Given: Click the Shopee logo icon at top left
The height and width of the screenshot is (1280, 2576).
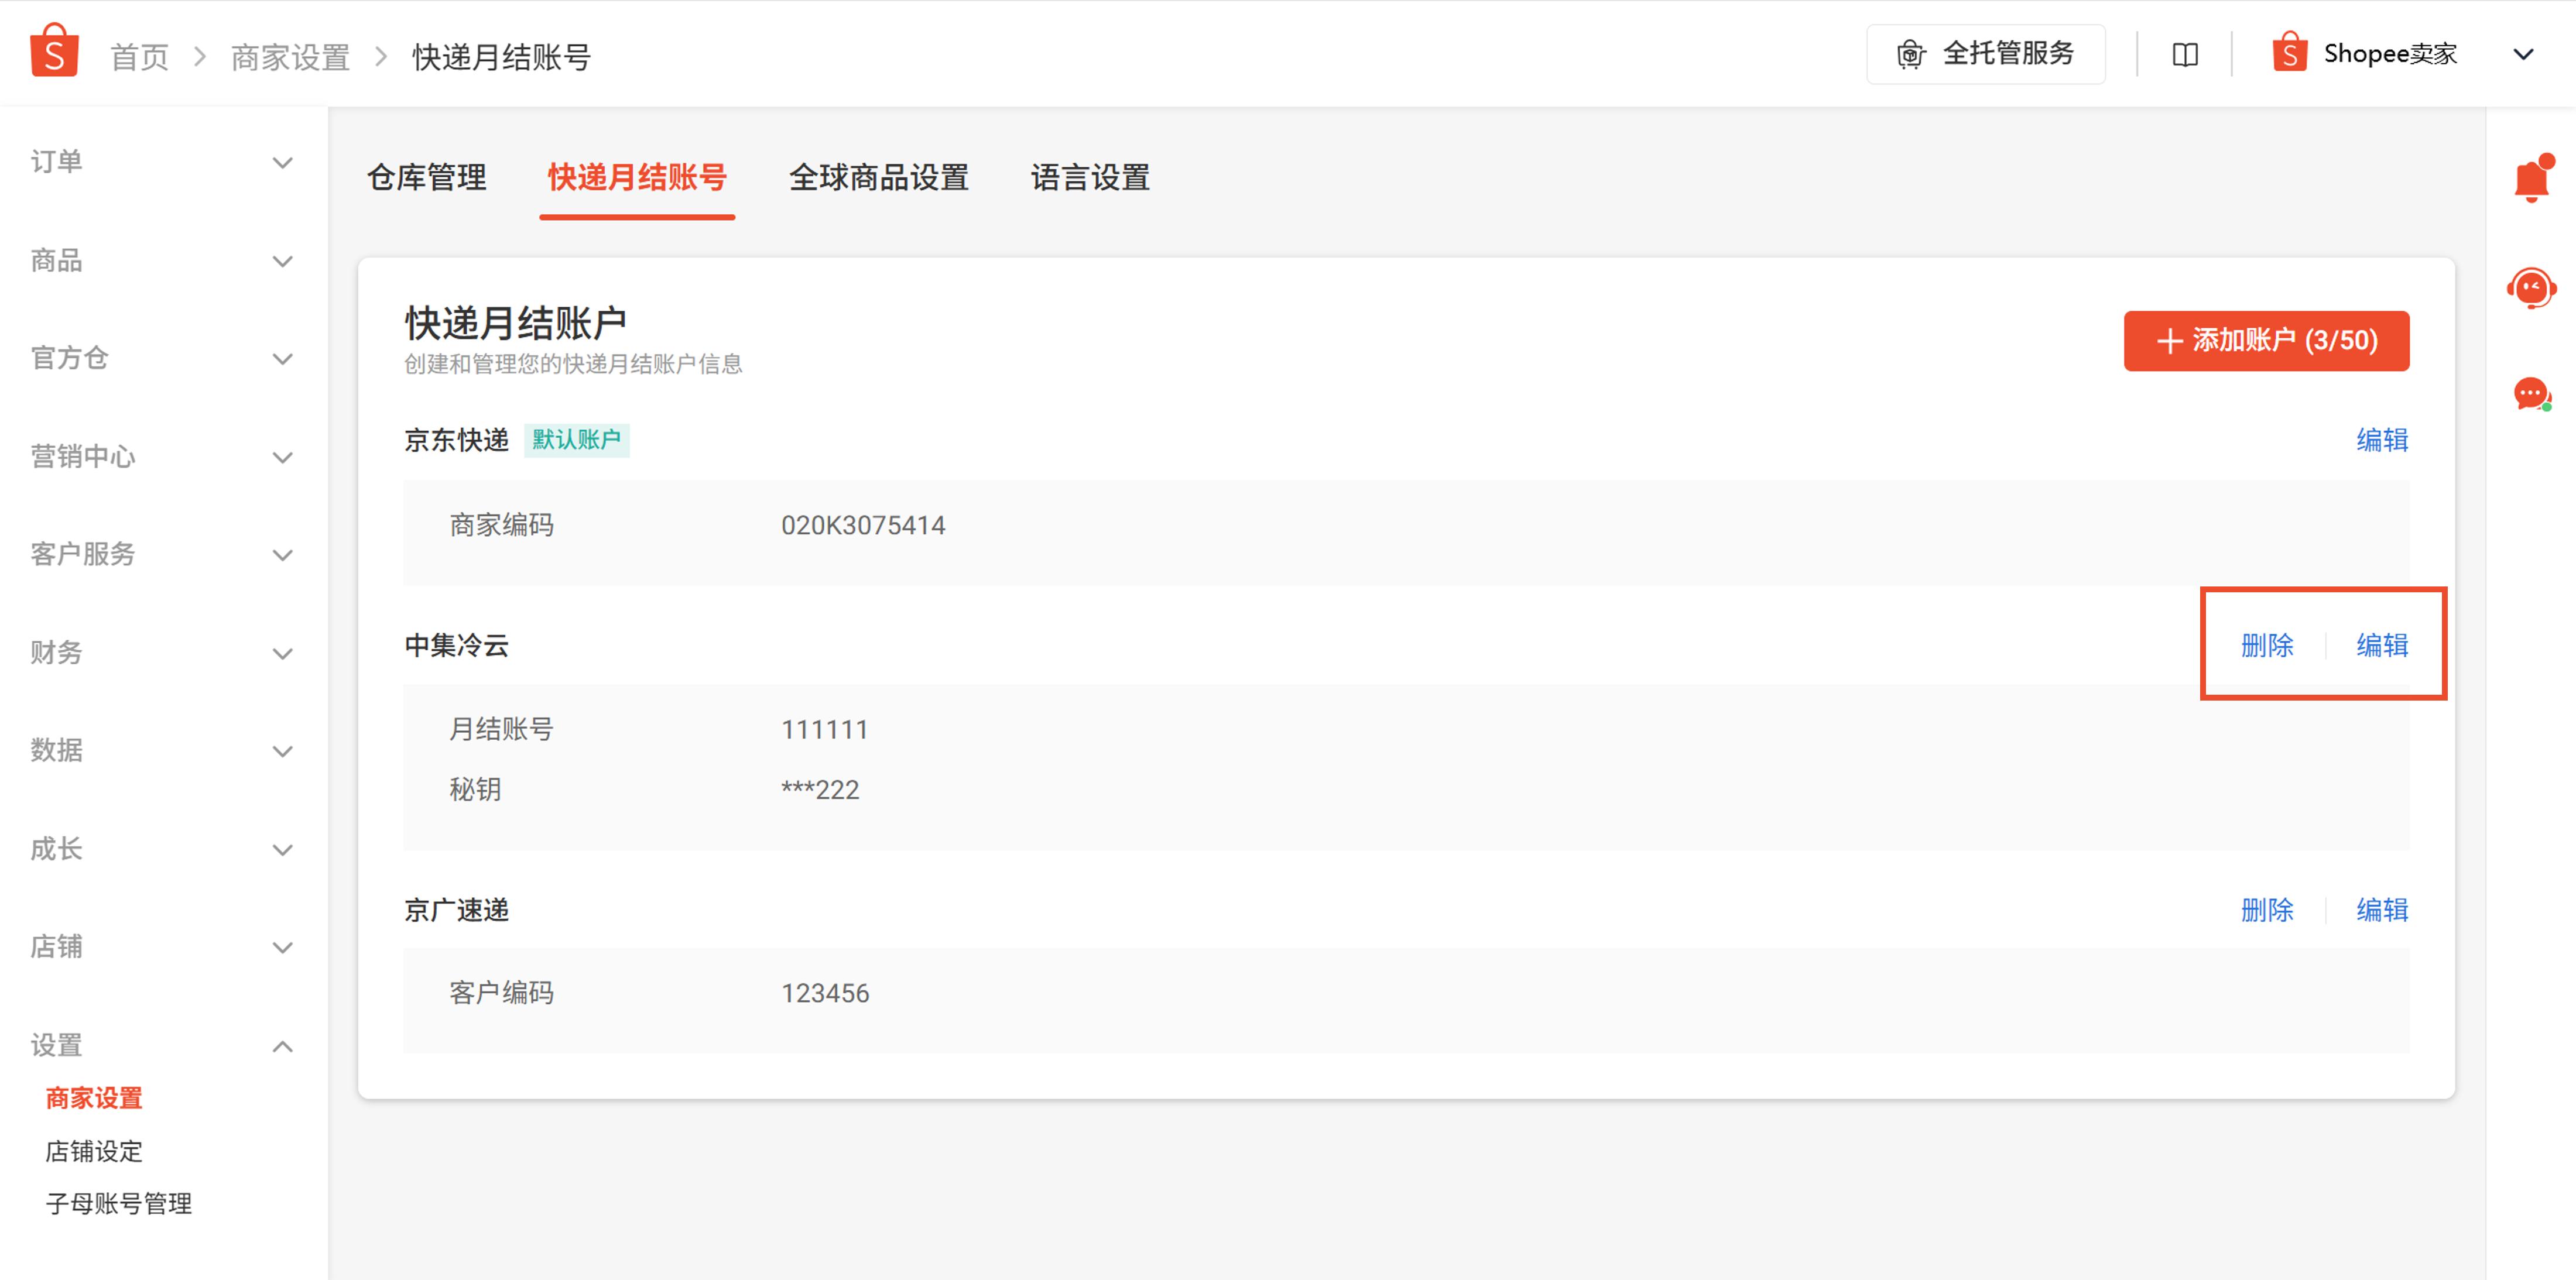Looking at the screenshot, I should (x=54, y=51).
